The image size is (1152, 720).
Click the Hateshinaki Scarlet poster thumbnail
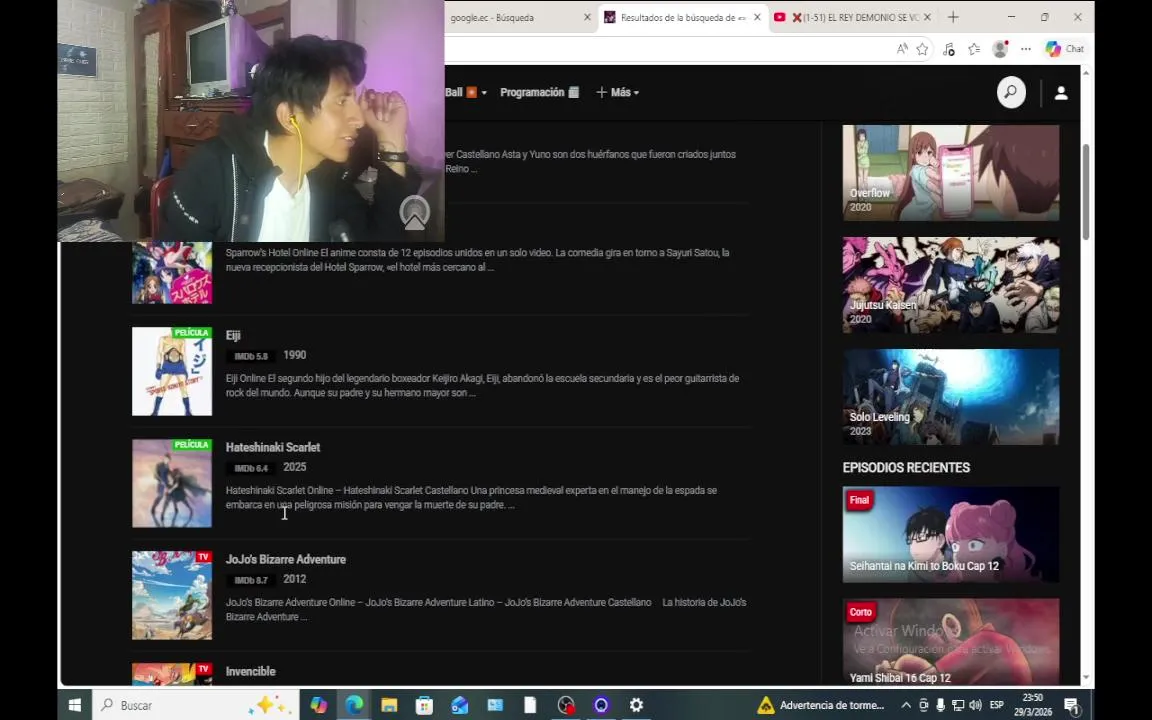[172, 483]
